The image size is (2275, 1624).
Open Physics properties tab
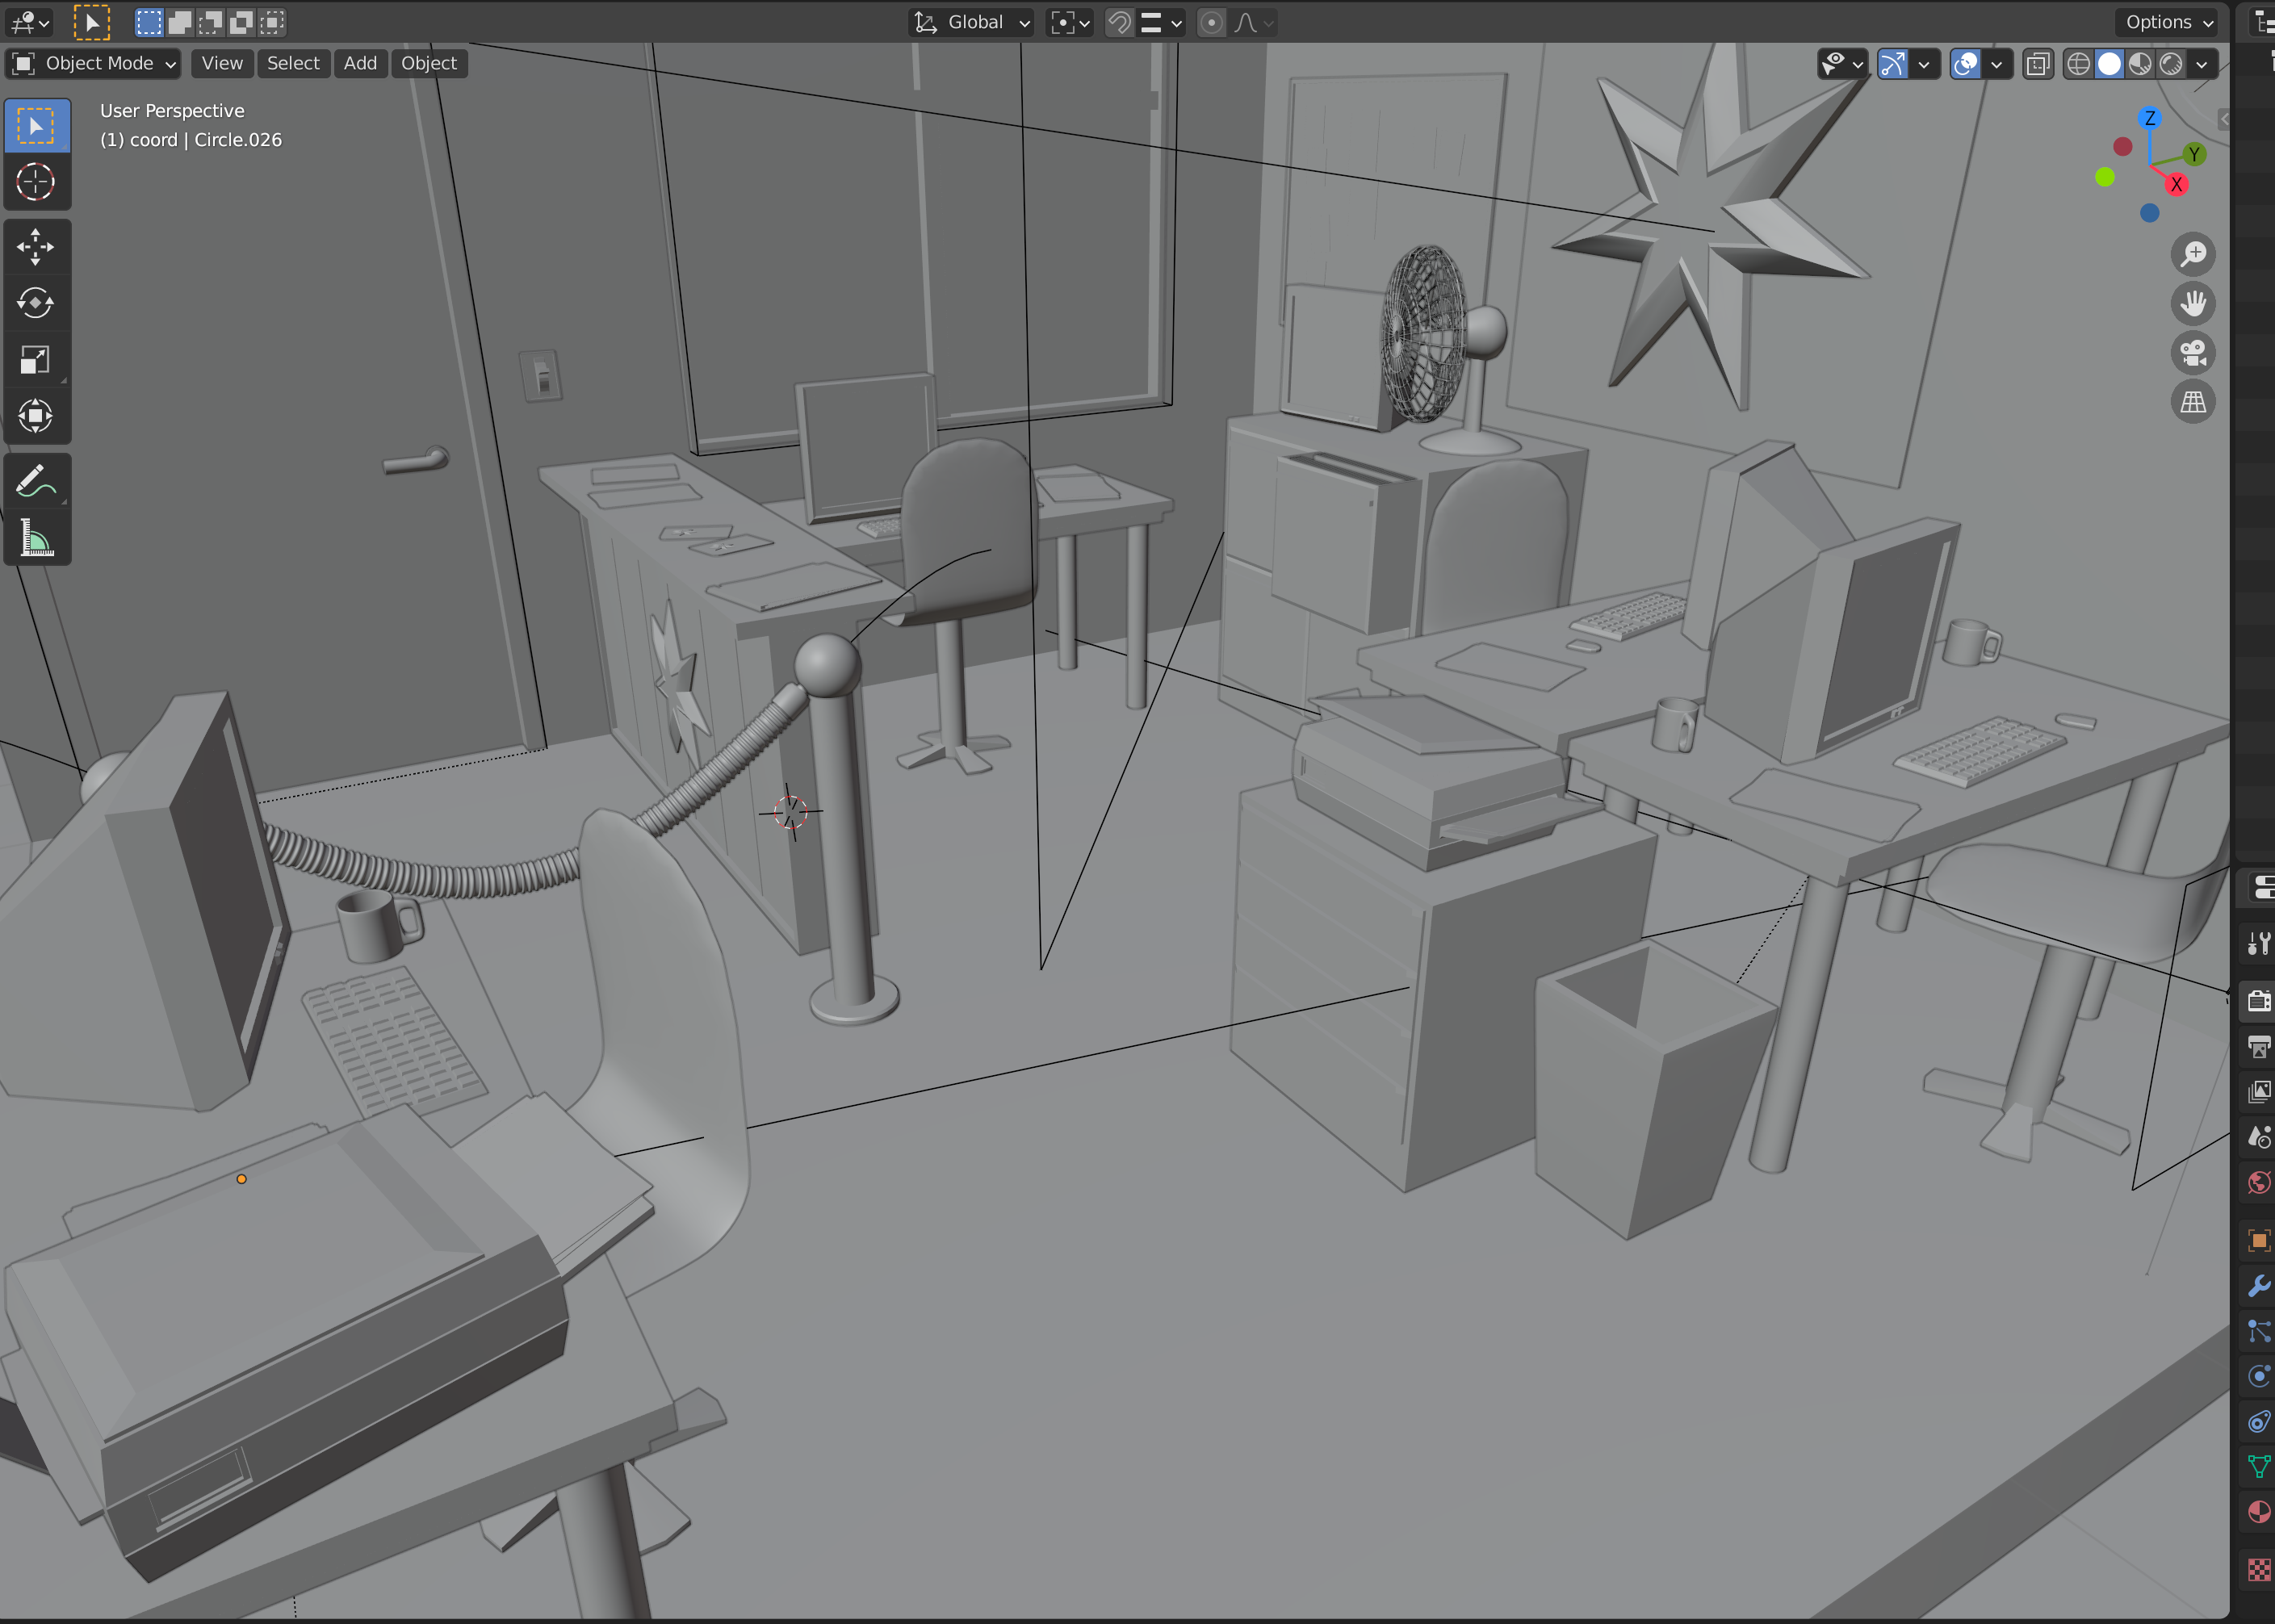(2258, 1377)
